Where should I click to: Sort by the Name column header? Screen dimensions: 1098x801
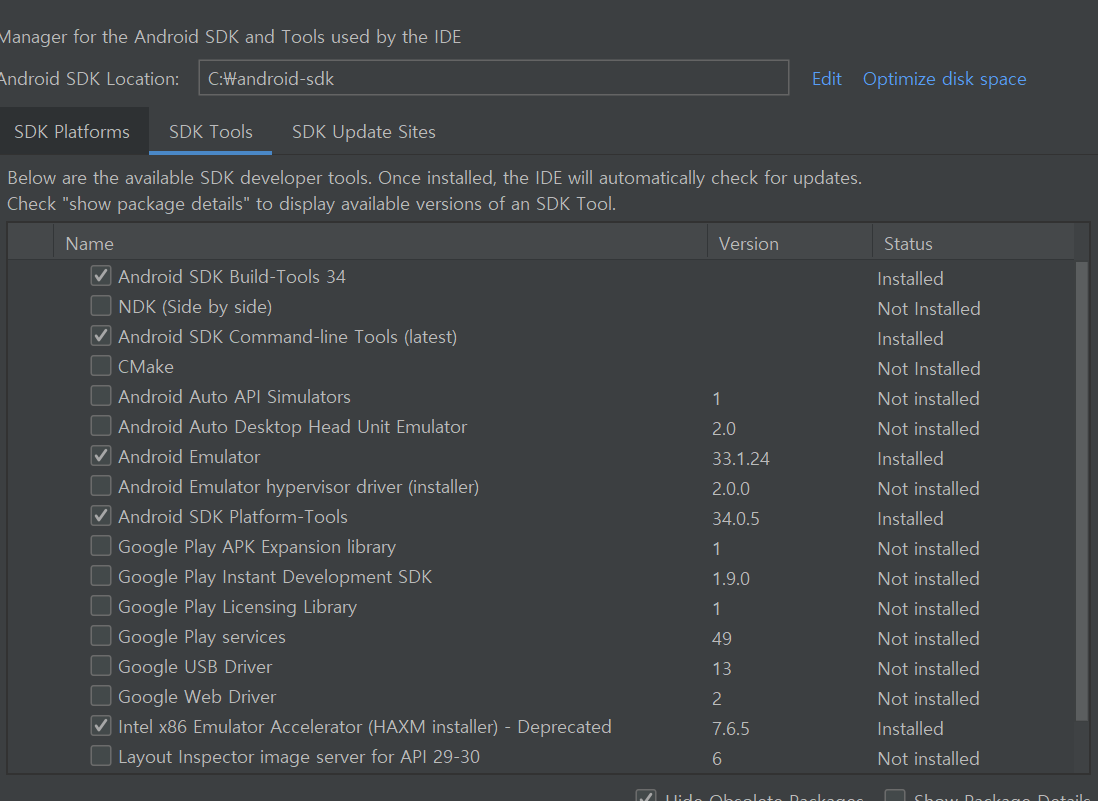(380, 243)
